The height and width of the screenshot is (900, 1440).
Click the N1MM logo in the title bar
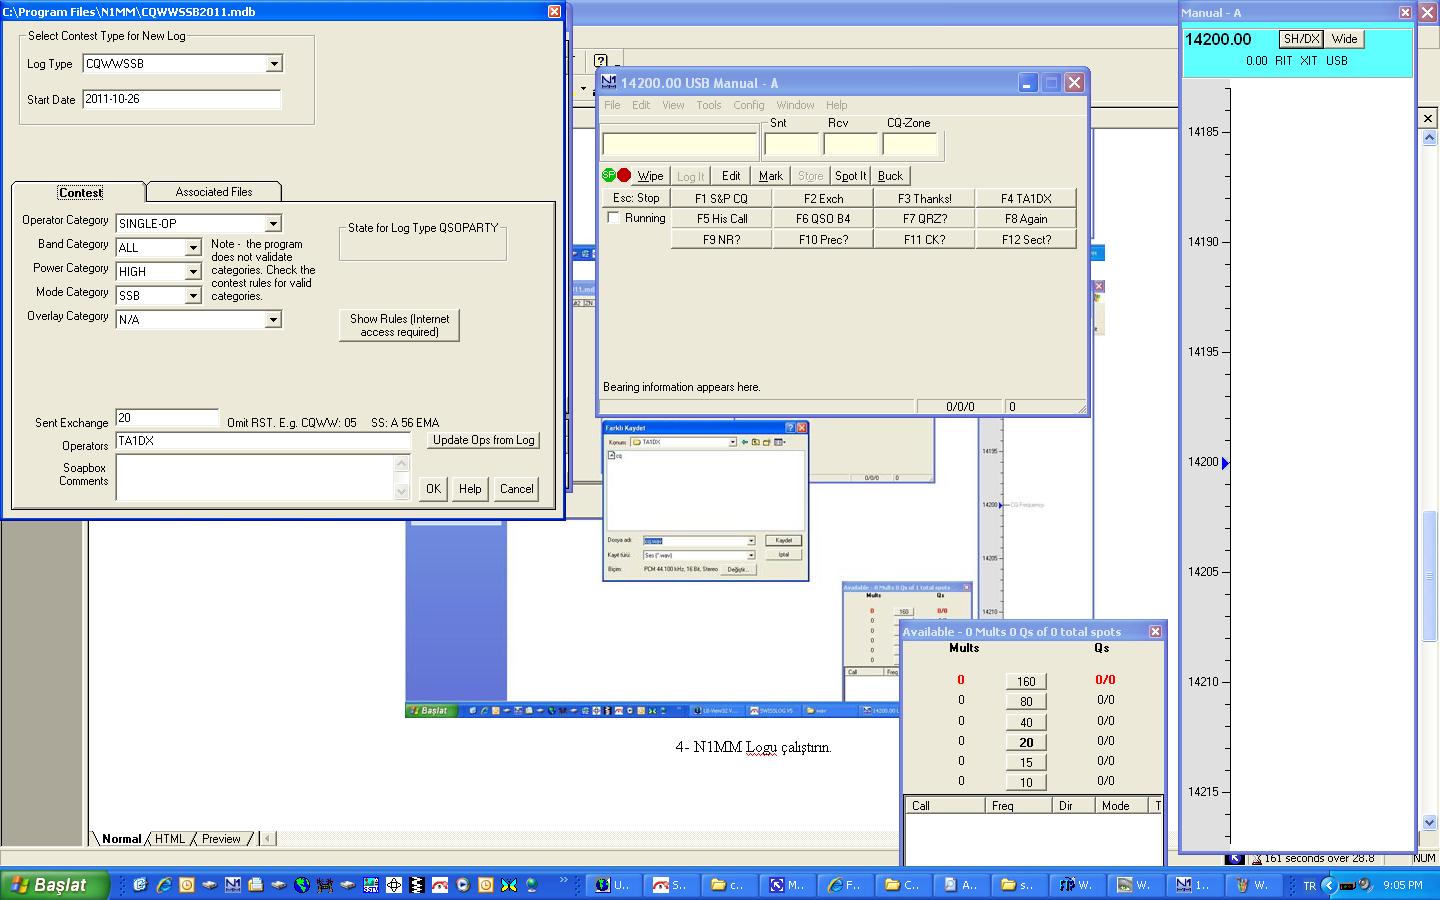608,83
